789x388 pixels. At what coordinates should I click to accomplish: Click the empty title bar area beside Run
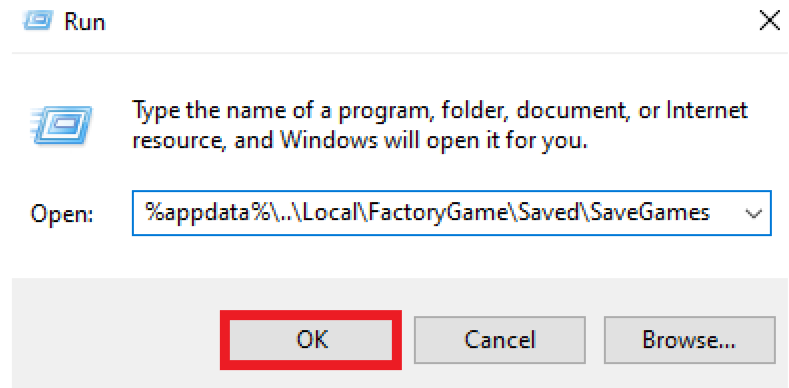click(428, 23)
